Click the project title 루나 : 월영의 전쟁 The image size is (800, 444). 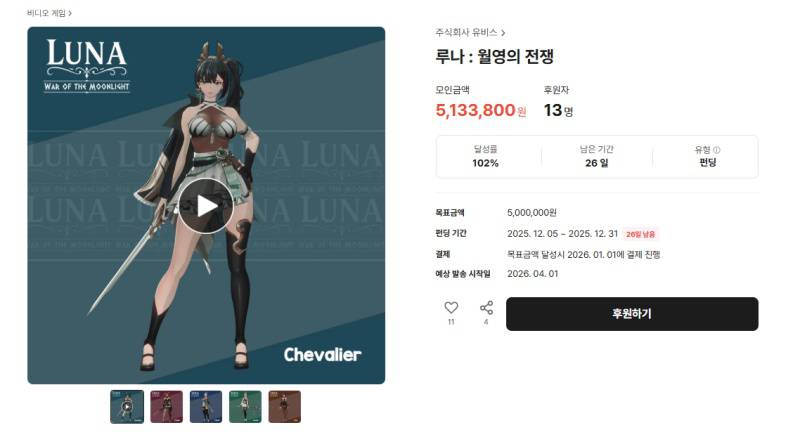tap(494, 56)
